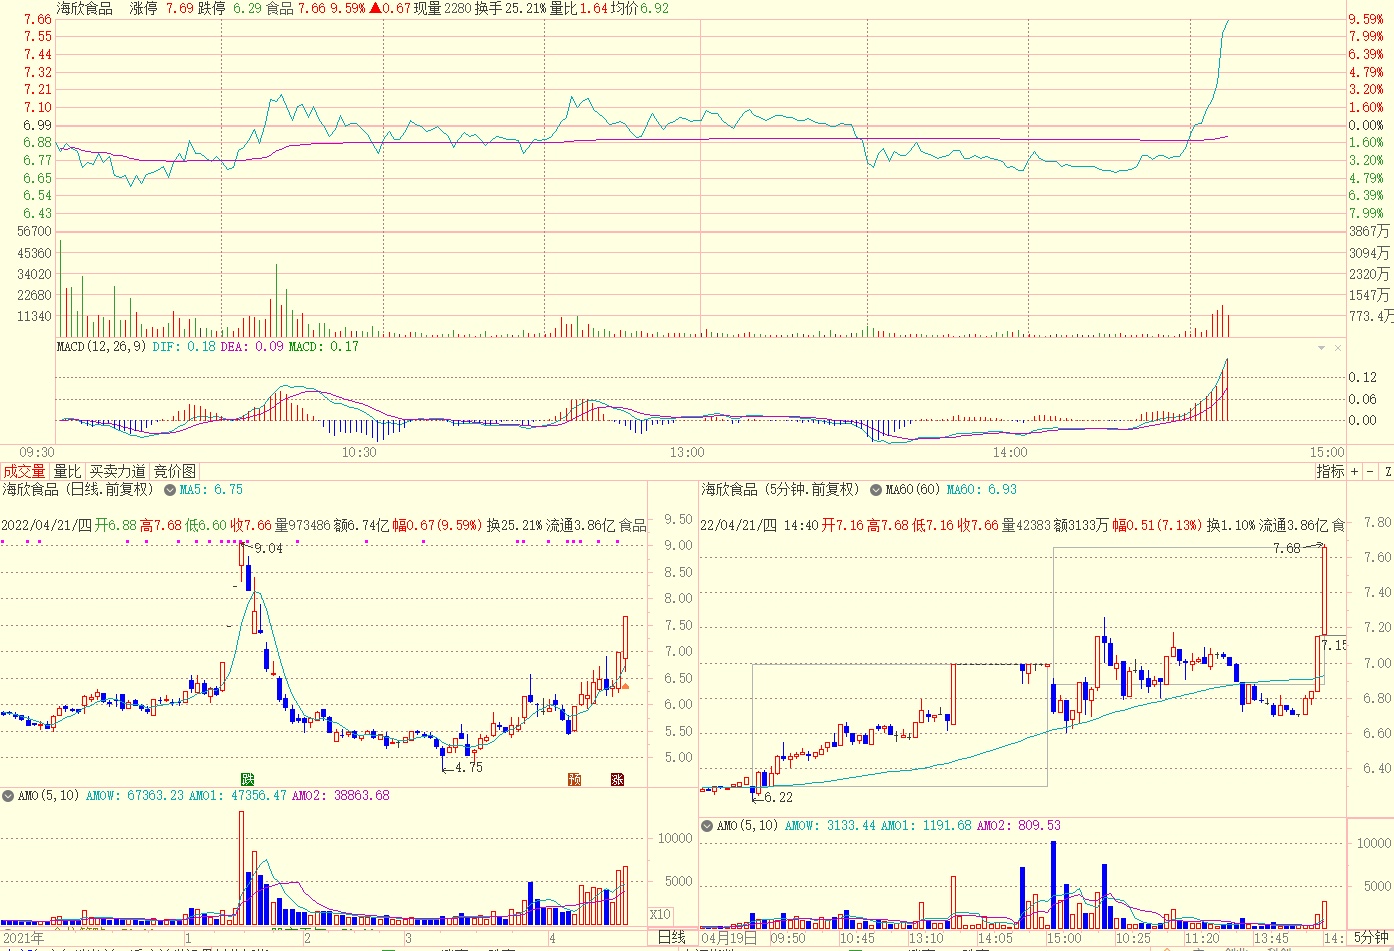1394x951 pixels.
Task: Open the 买卖力道 tab
Action: tap(117, 471)
